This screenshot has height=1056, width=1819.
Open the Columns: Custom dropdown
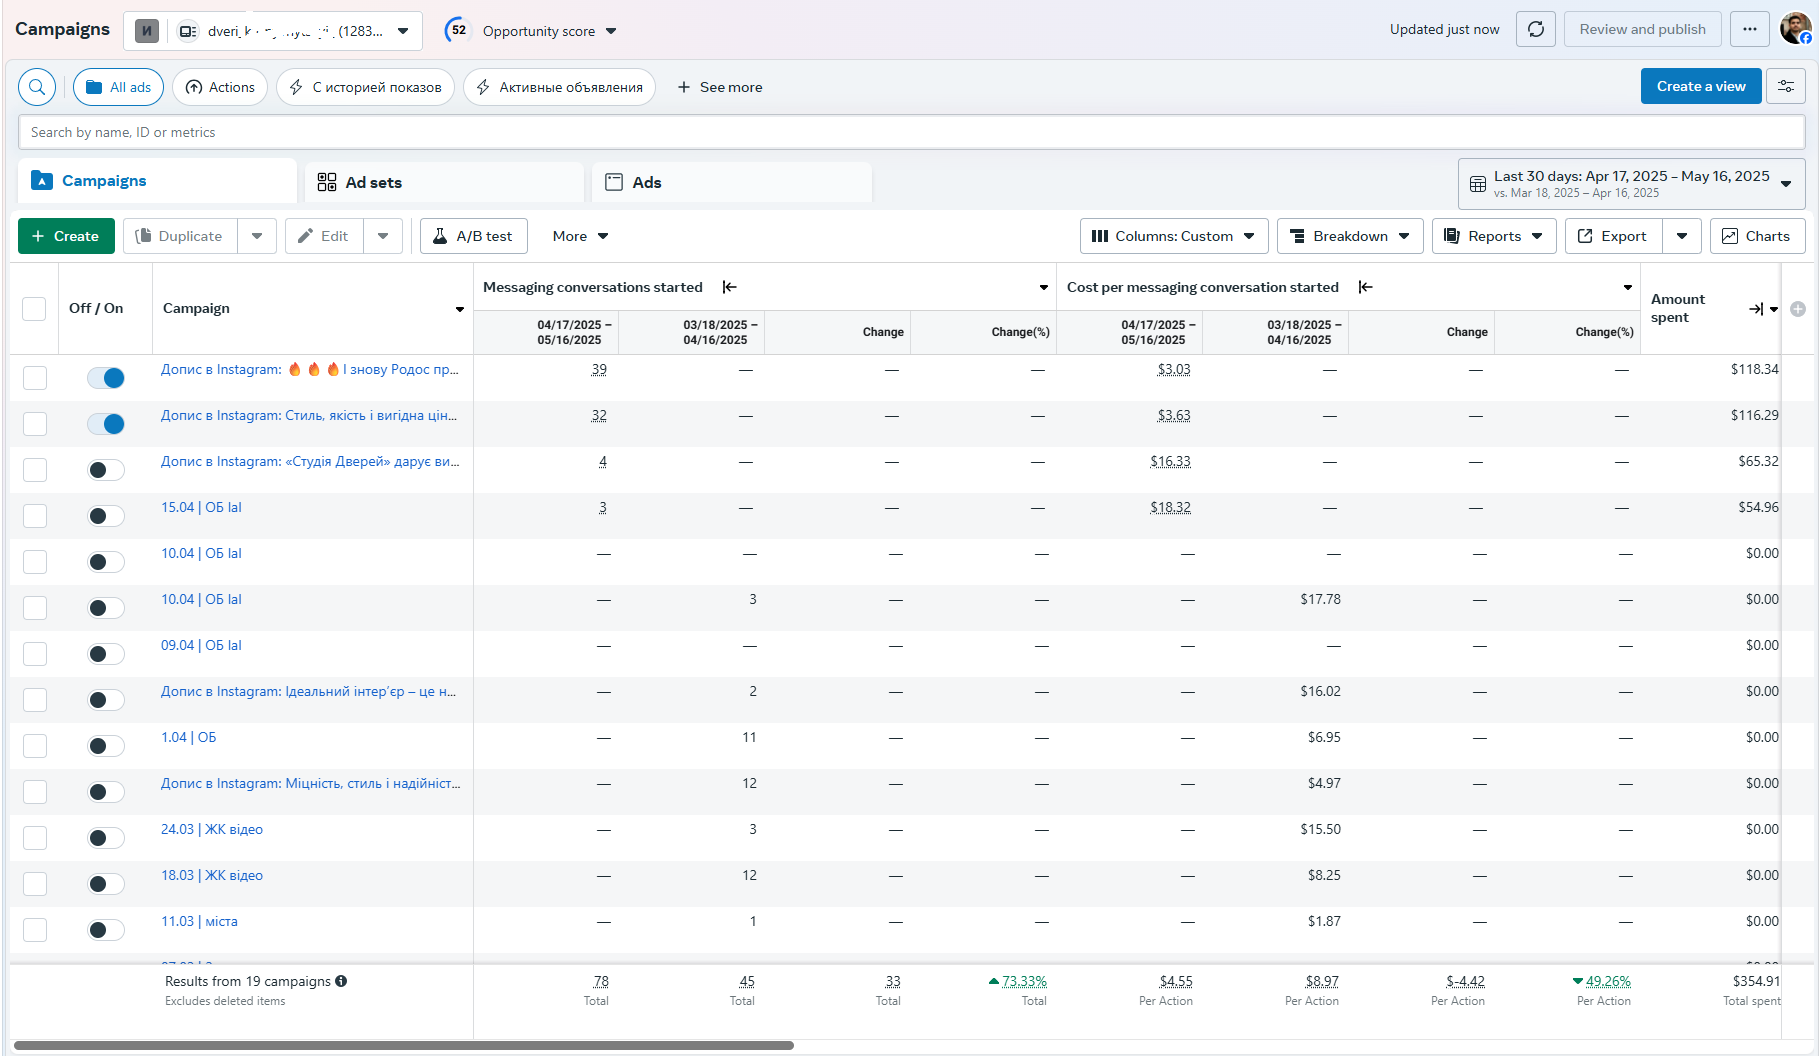1174,236
